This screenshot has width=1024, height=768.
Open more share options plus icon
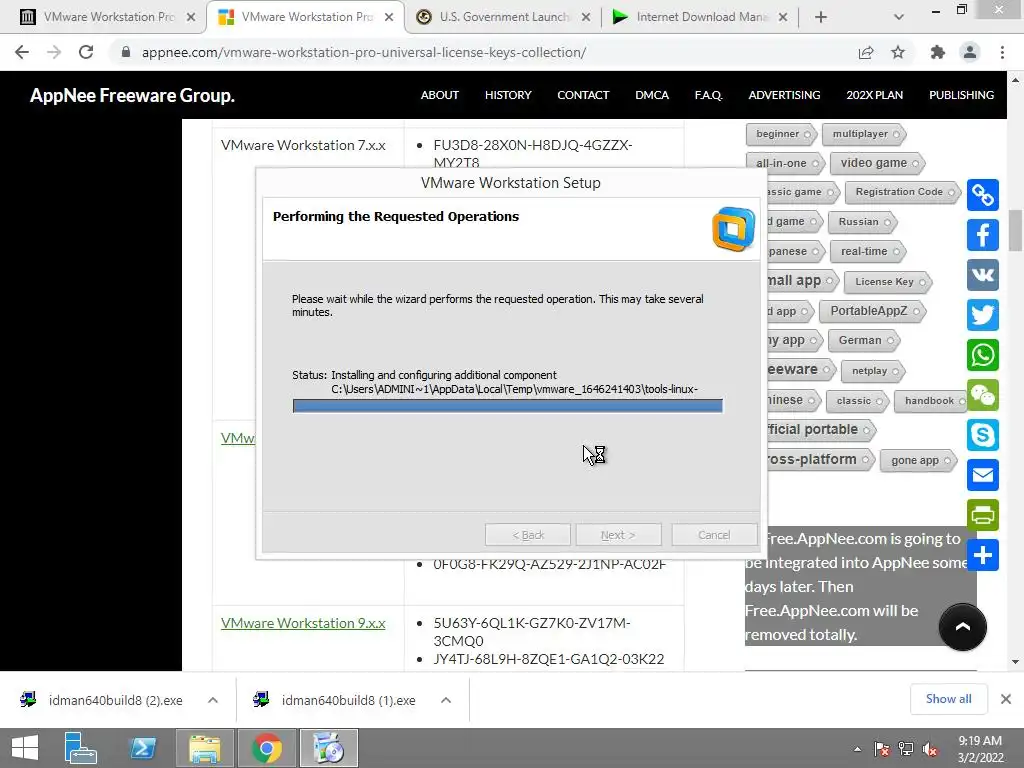click(983, 555)
